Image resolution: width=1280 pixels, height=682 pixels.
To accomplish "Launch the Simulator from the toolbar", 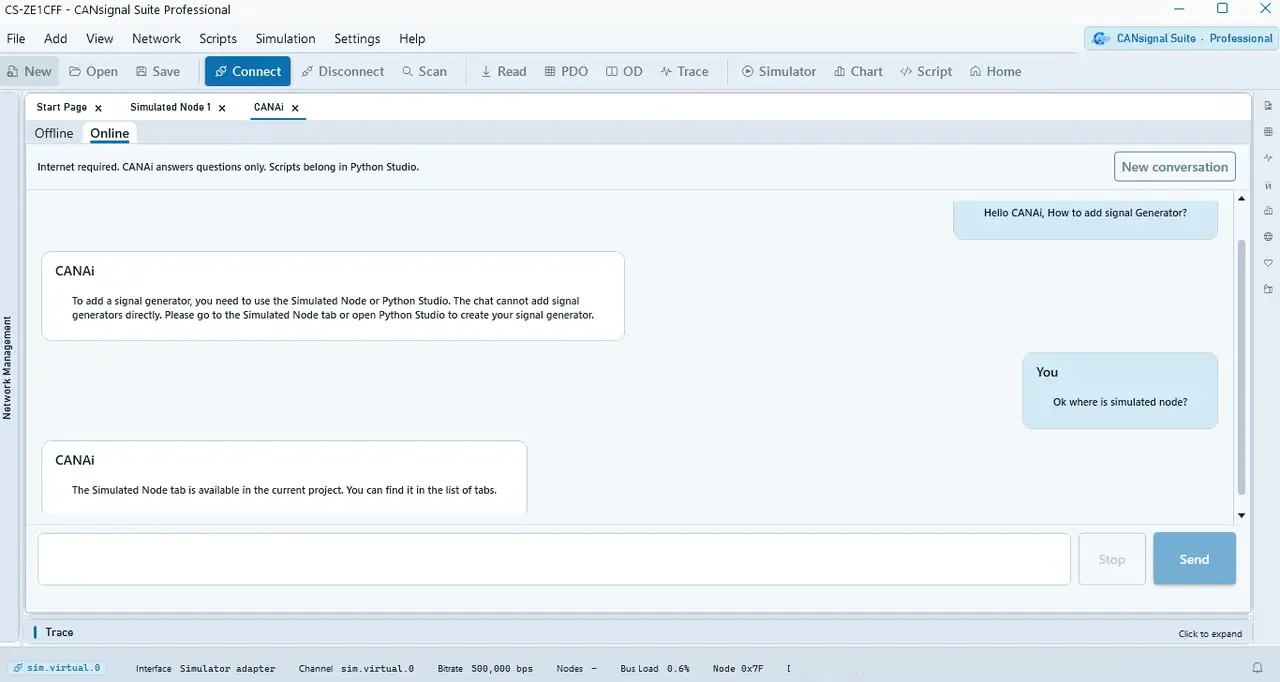I will click(x=778, y=71).
